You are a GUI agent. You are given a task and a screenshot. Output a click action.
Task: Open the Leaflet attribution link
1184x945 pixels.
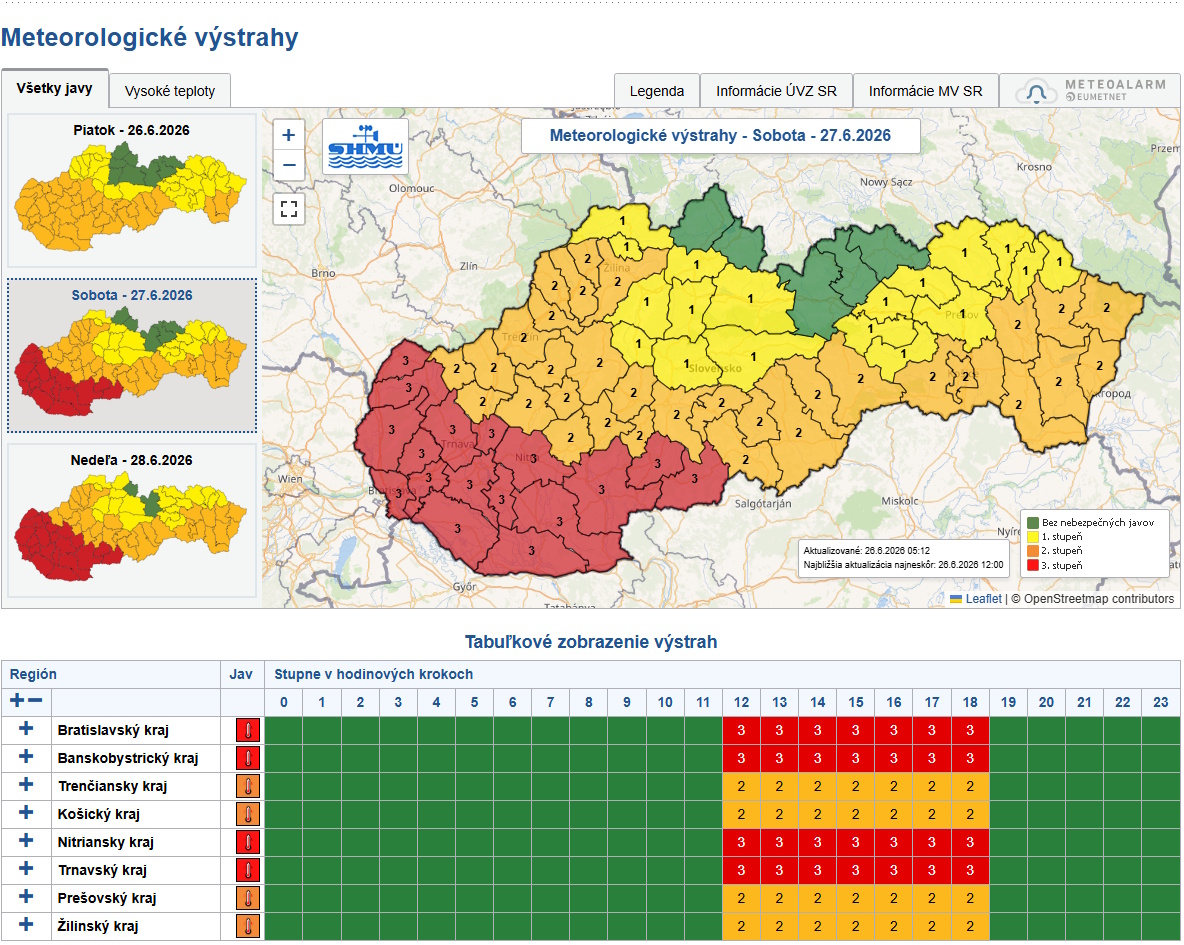pos(983,599)
